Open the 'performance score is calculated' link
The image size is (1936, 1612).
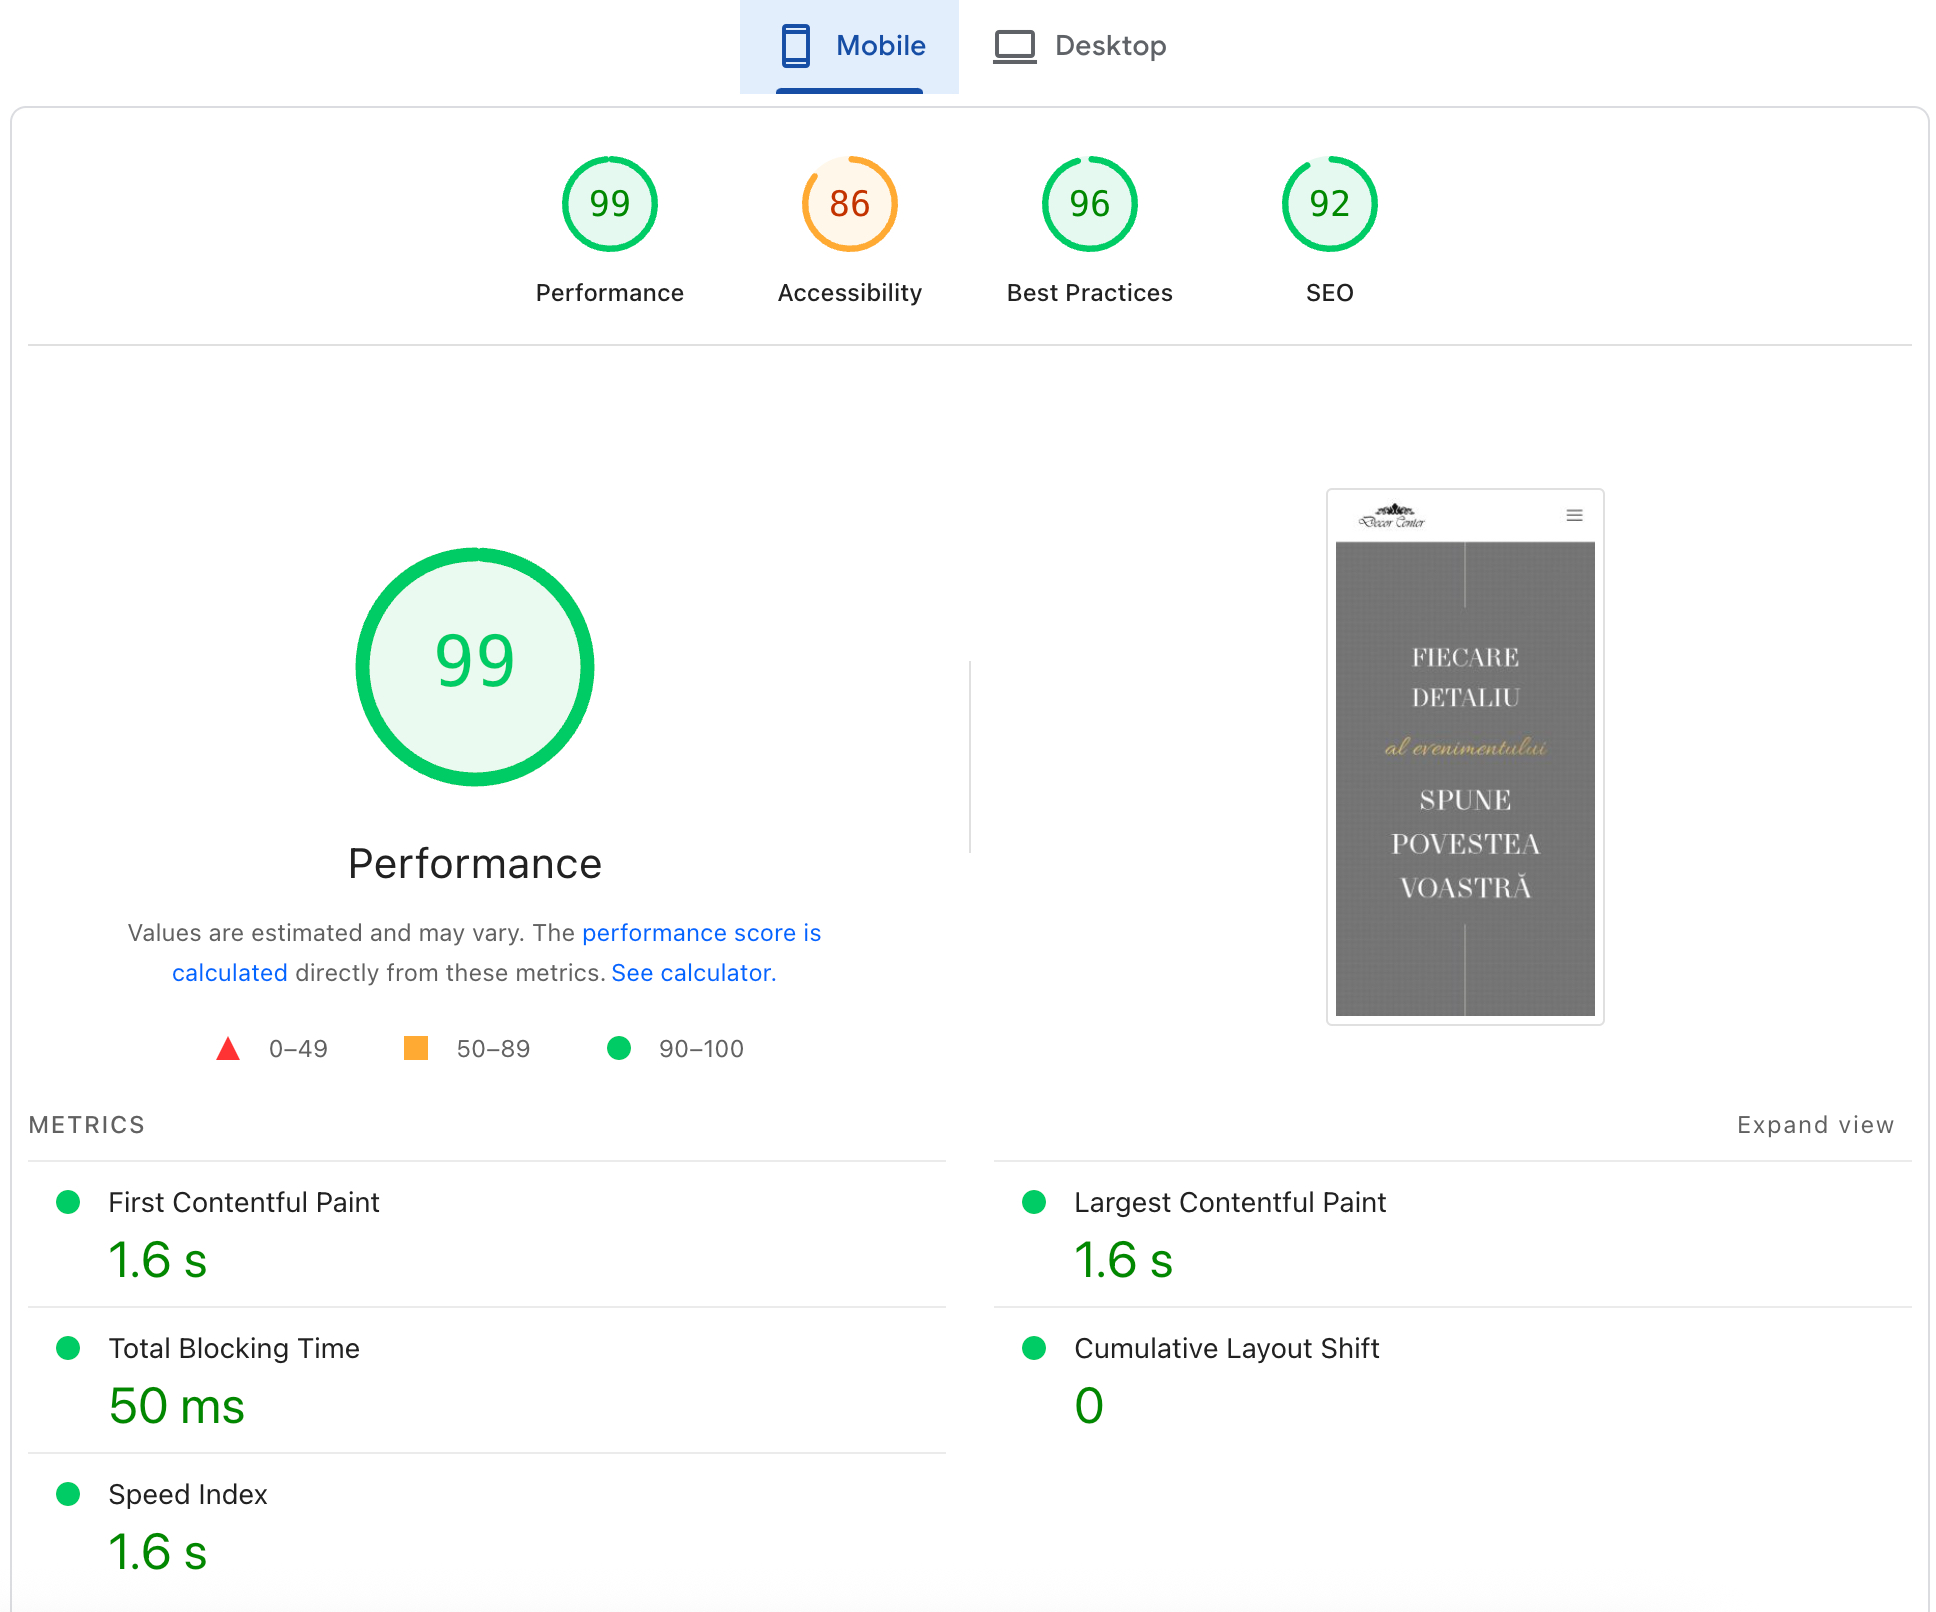click(x=700, y=933)
